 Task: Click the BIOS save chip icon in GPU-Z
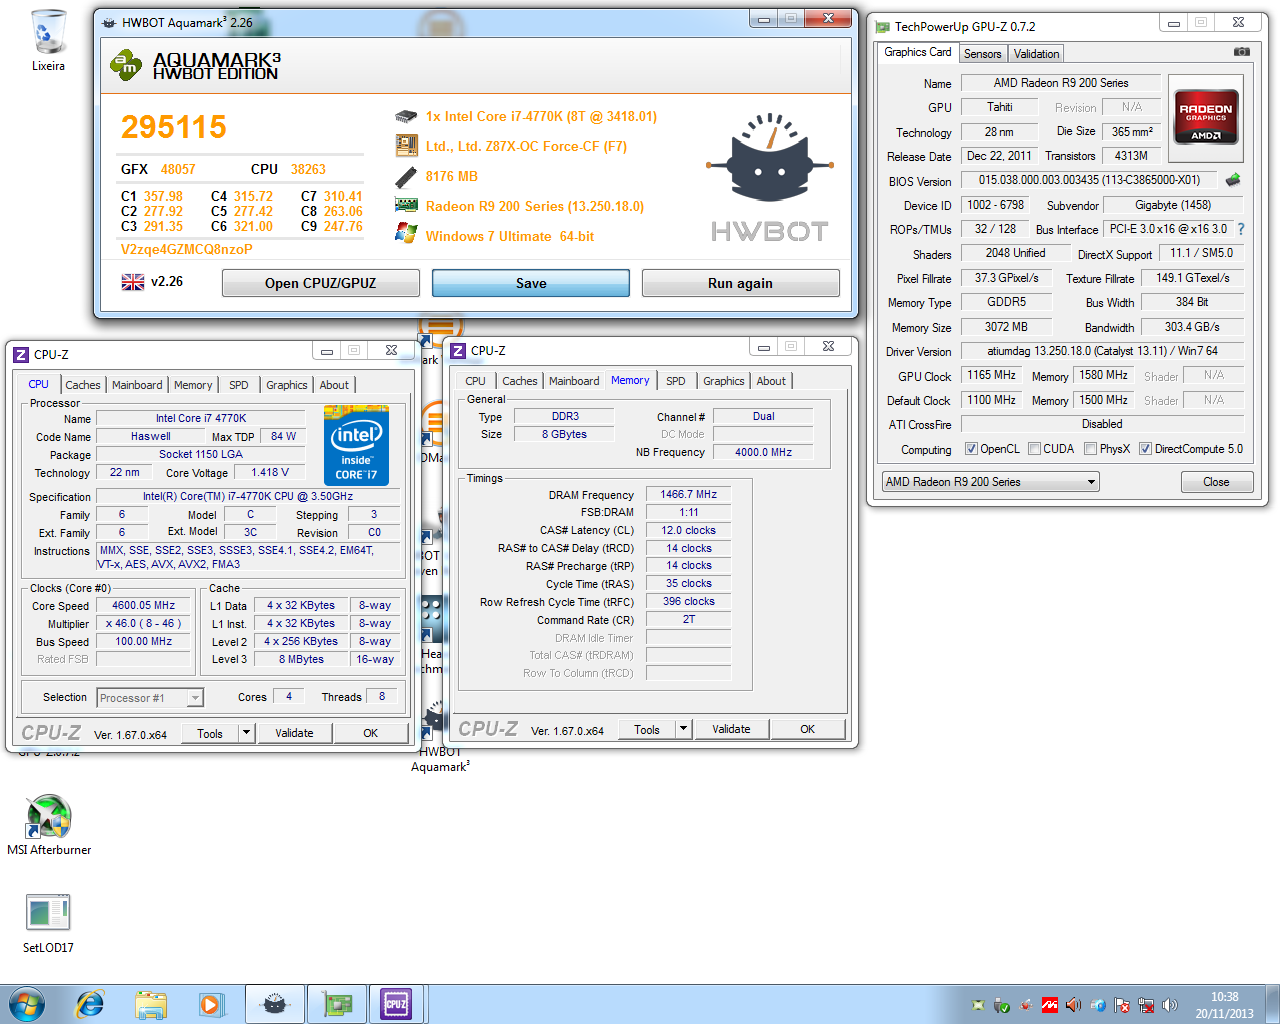[1233, 180]
